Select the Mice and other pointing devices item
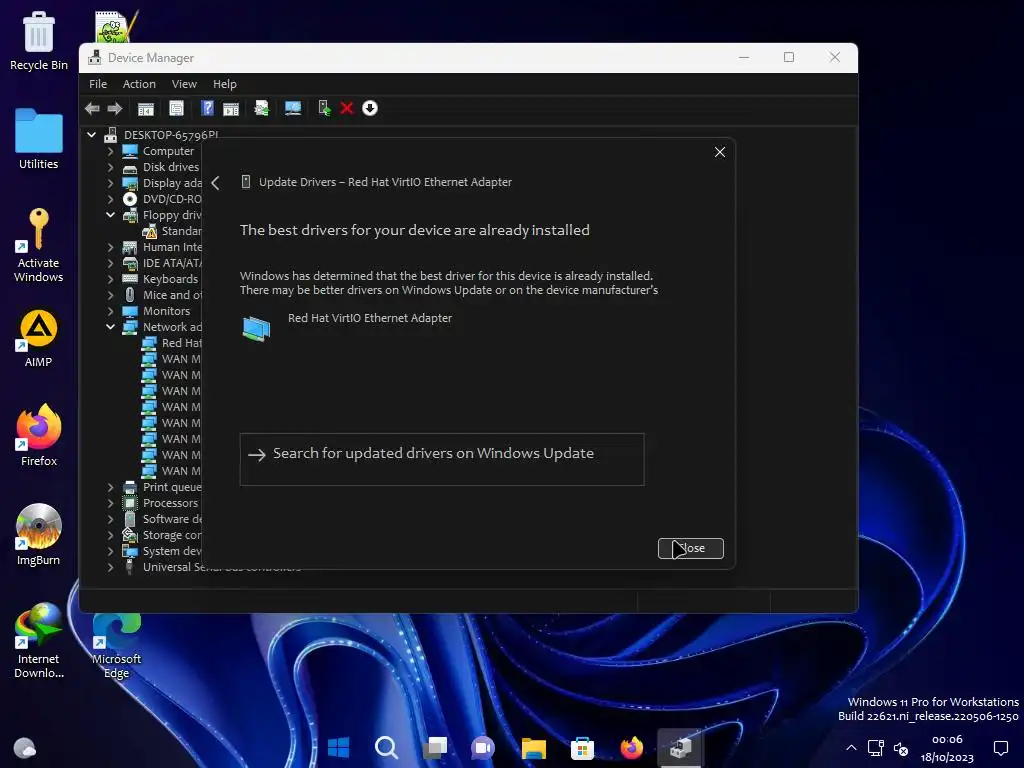The height and width of the screenshot is (768, 1024). [172, 295]
